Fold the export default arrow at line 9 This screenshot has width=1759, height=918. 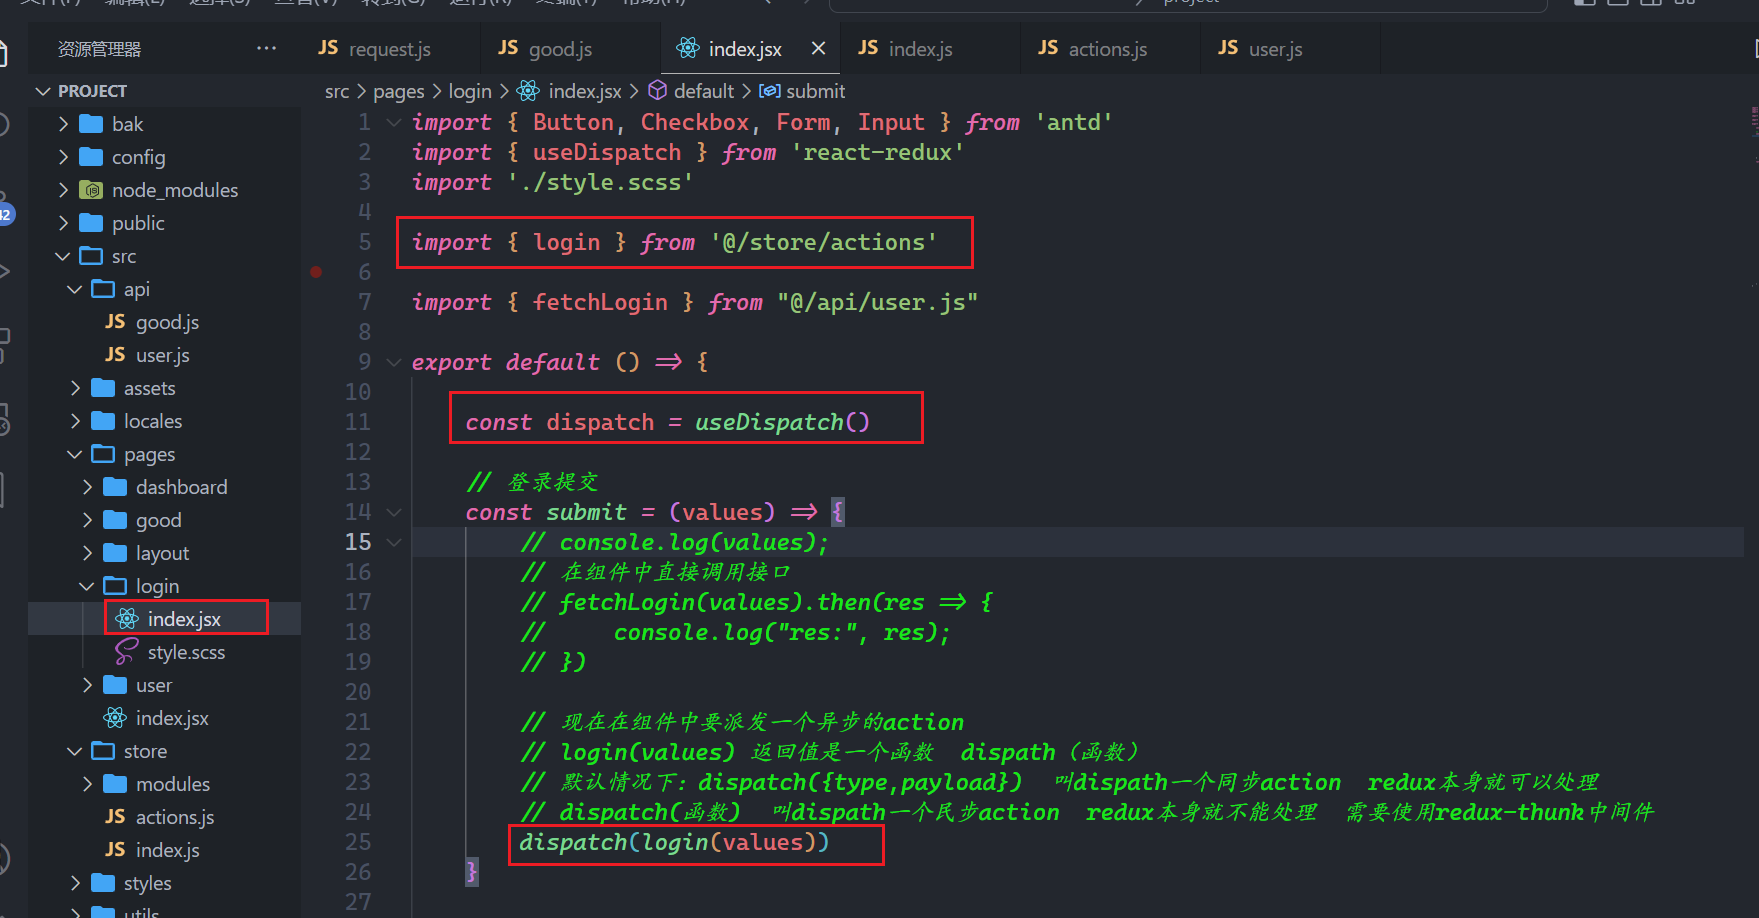tap(394, 362)
